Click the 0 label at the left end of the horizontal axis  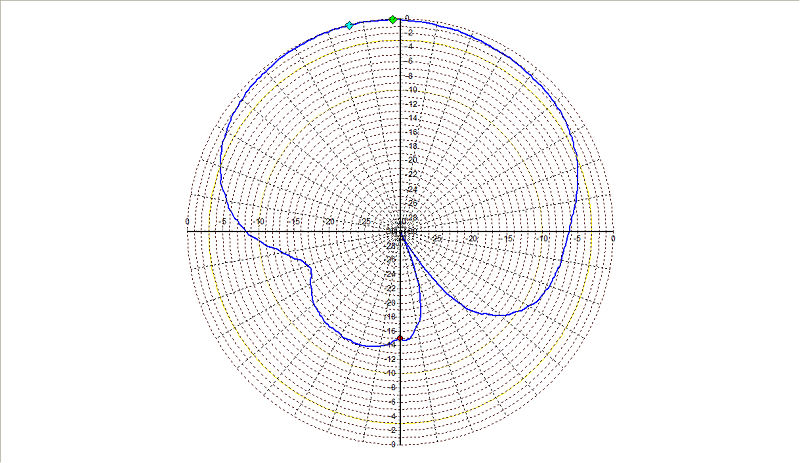point(187,222)
